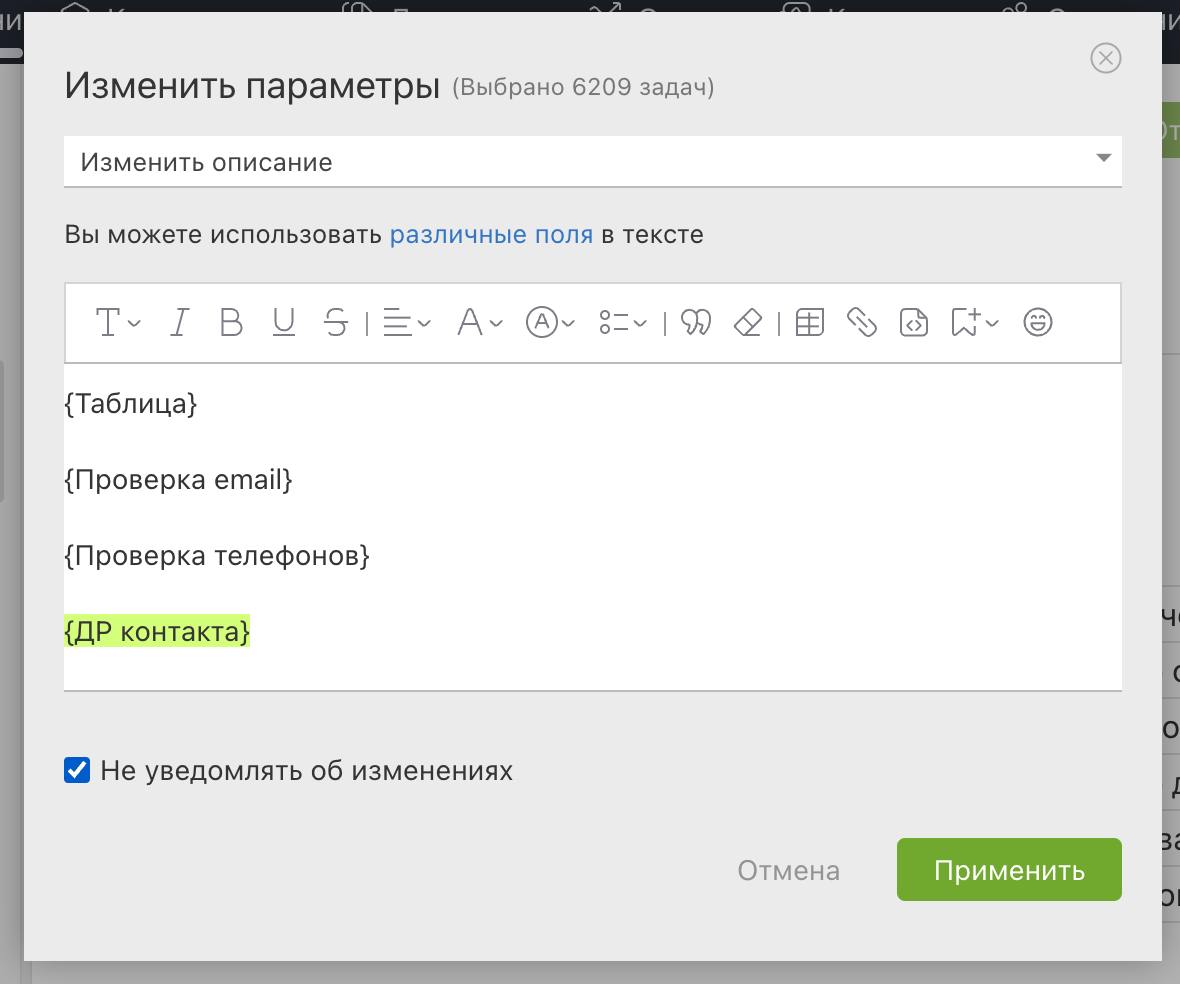Insert a blockquote
This screenshot has height=984, width=1180.
pyautogui.click(x=696, y=323)
